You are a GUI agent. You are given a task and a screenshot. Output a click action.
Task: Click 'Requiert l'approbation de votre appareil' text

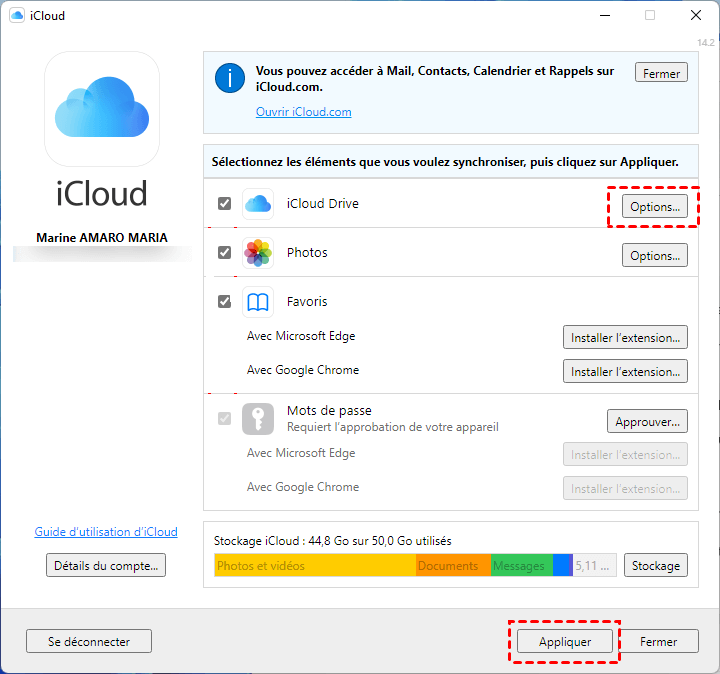coord(393,427)
